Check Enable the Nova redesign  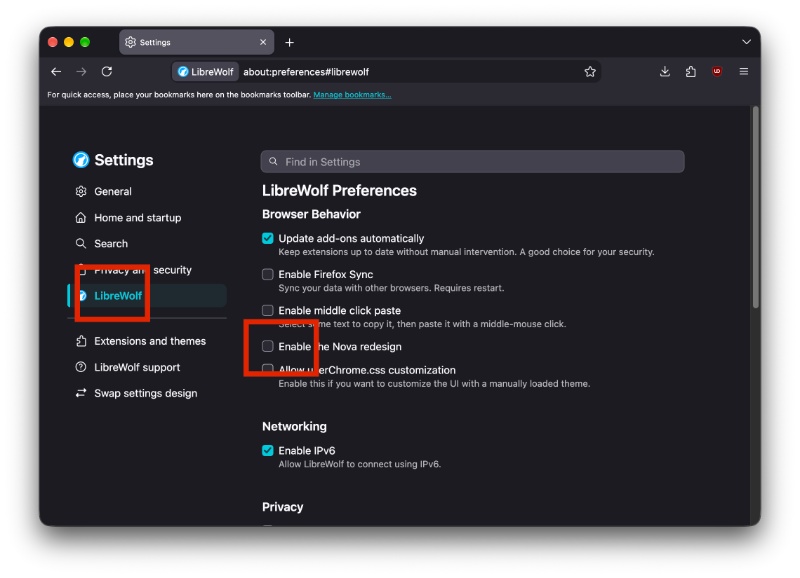(x=267, y=346)
